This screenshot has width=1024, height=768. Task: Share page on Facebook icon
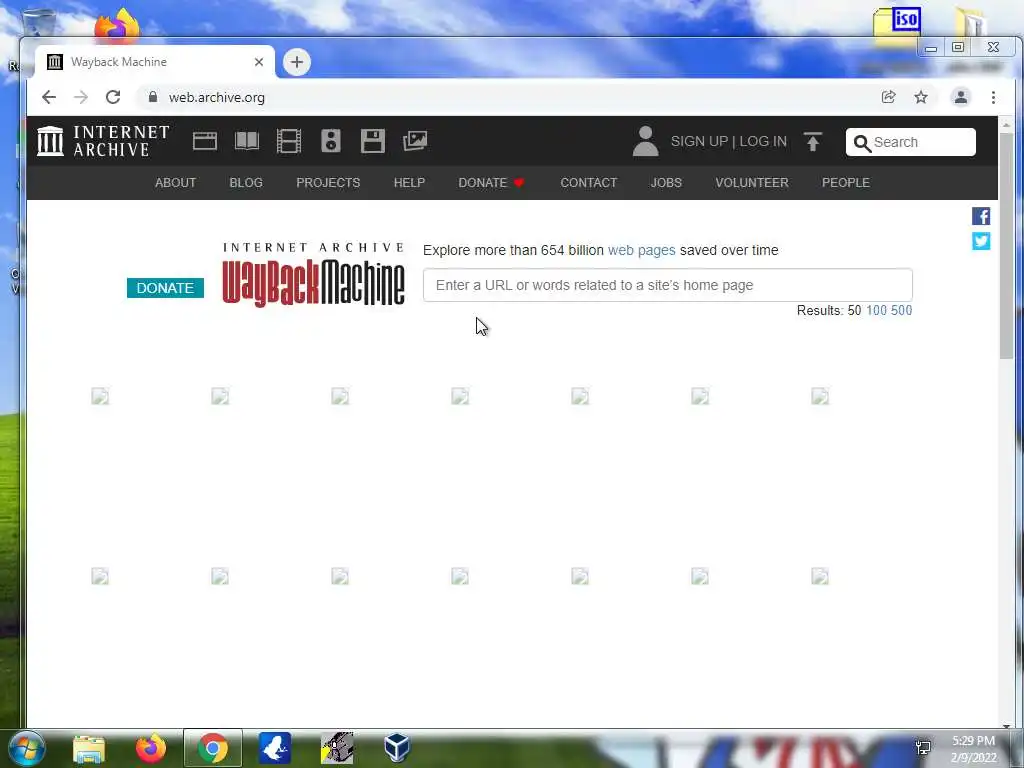pyautogui.click(x=981, y=216)
